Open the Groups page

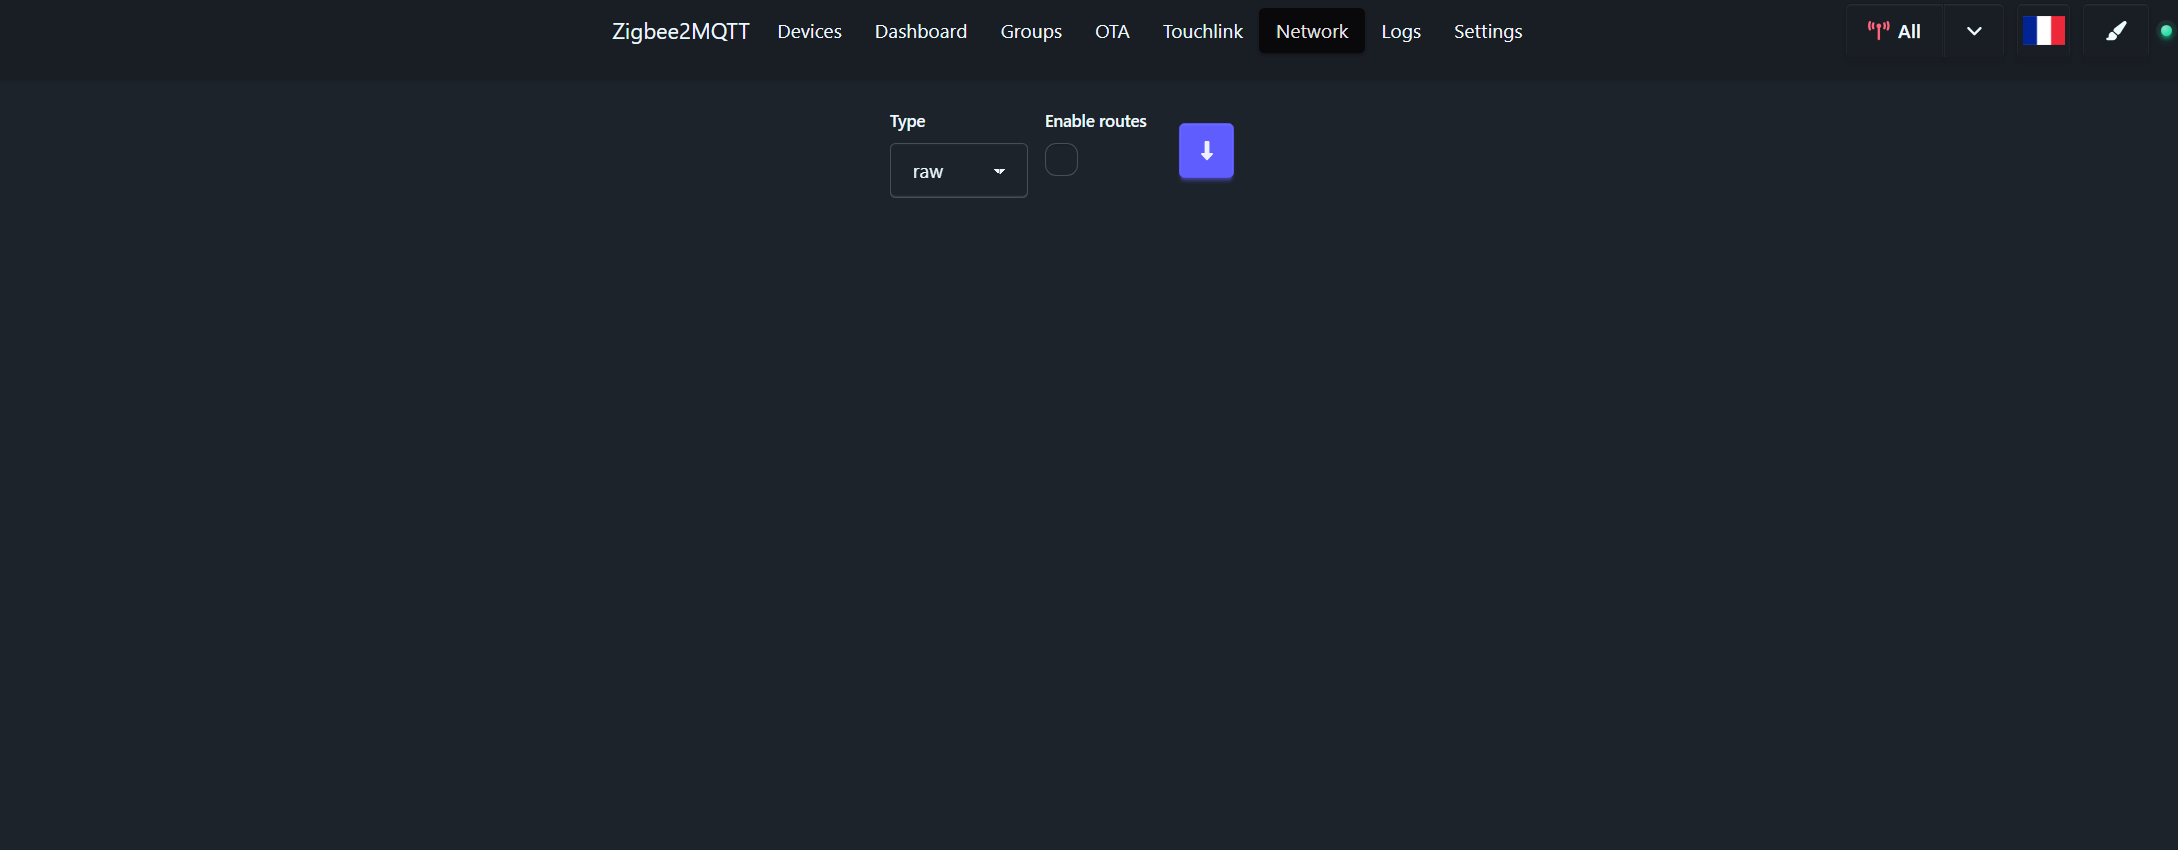1031,31
